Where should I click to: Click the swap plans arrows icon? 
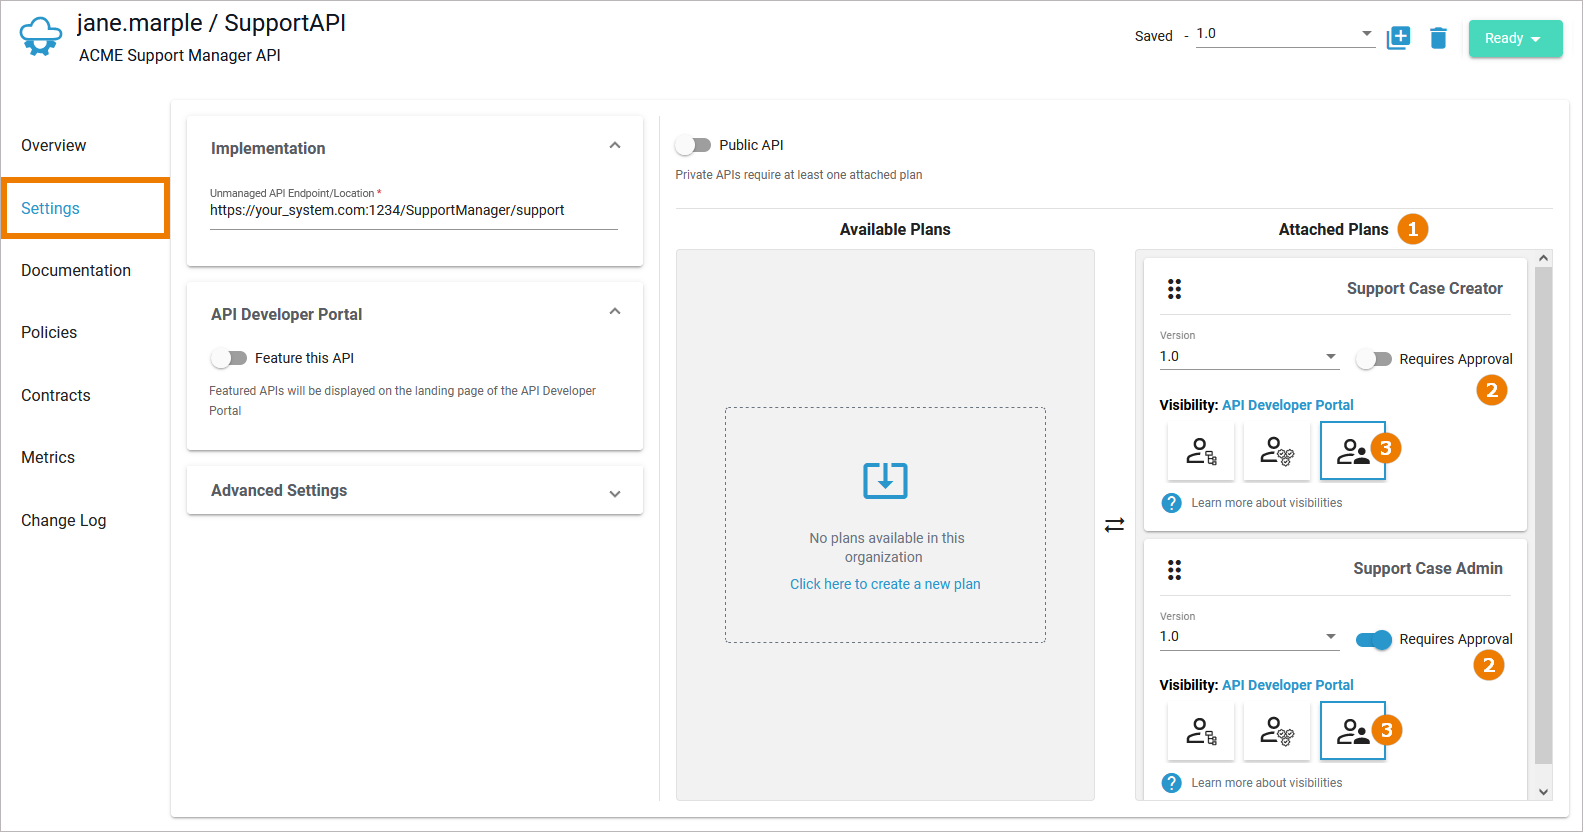[x=1114, y=525]
